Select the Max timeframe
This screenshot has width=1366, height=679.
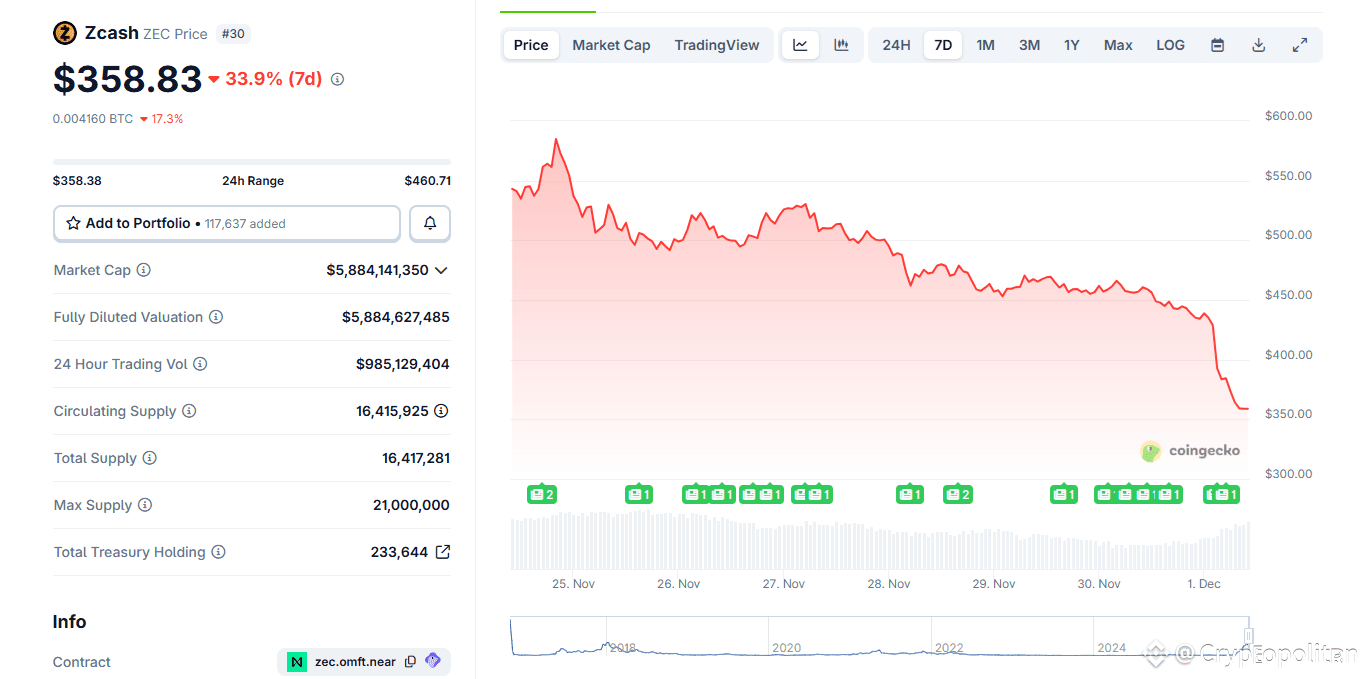[1117, 44]
